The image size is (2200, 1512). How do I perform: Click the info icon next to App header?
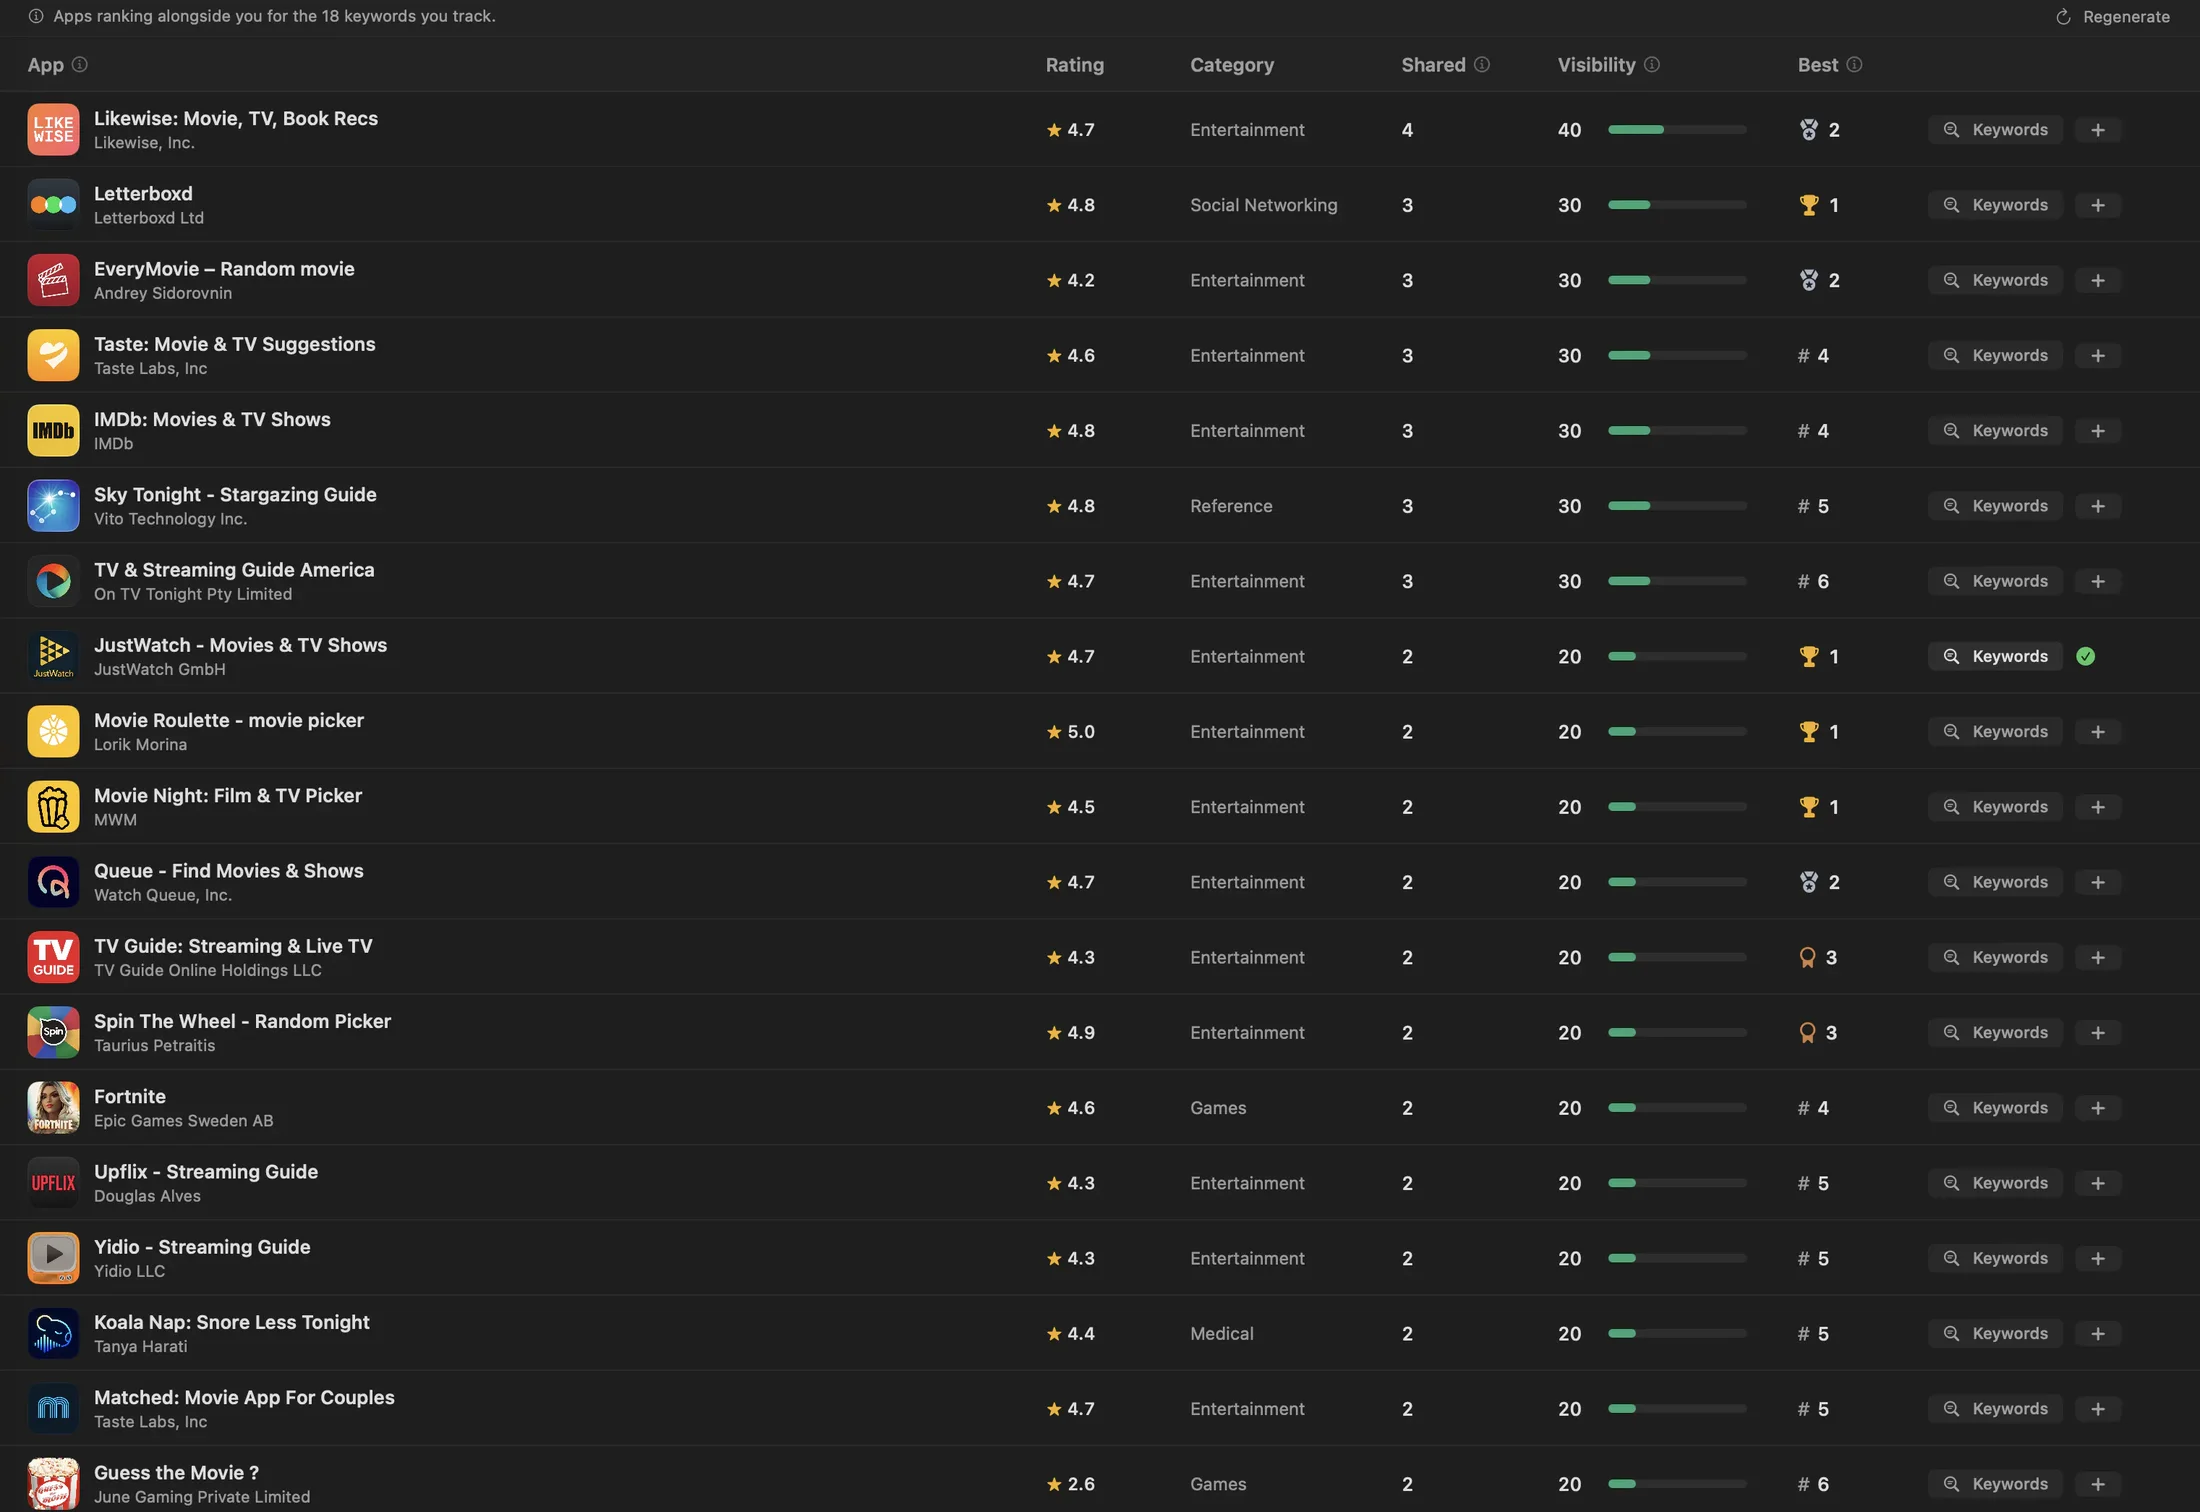(80, 65)
